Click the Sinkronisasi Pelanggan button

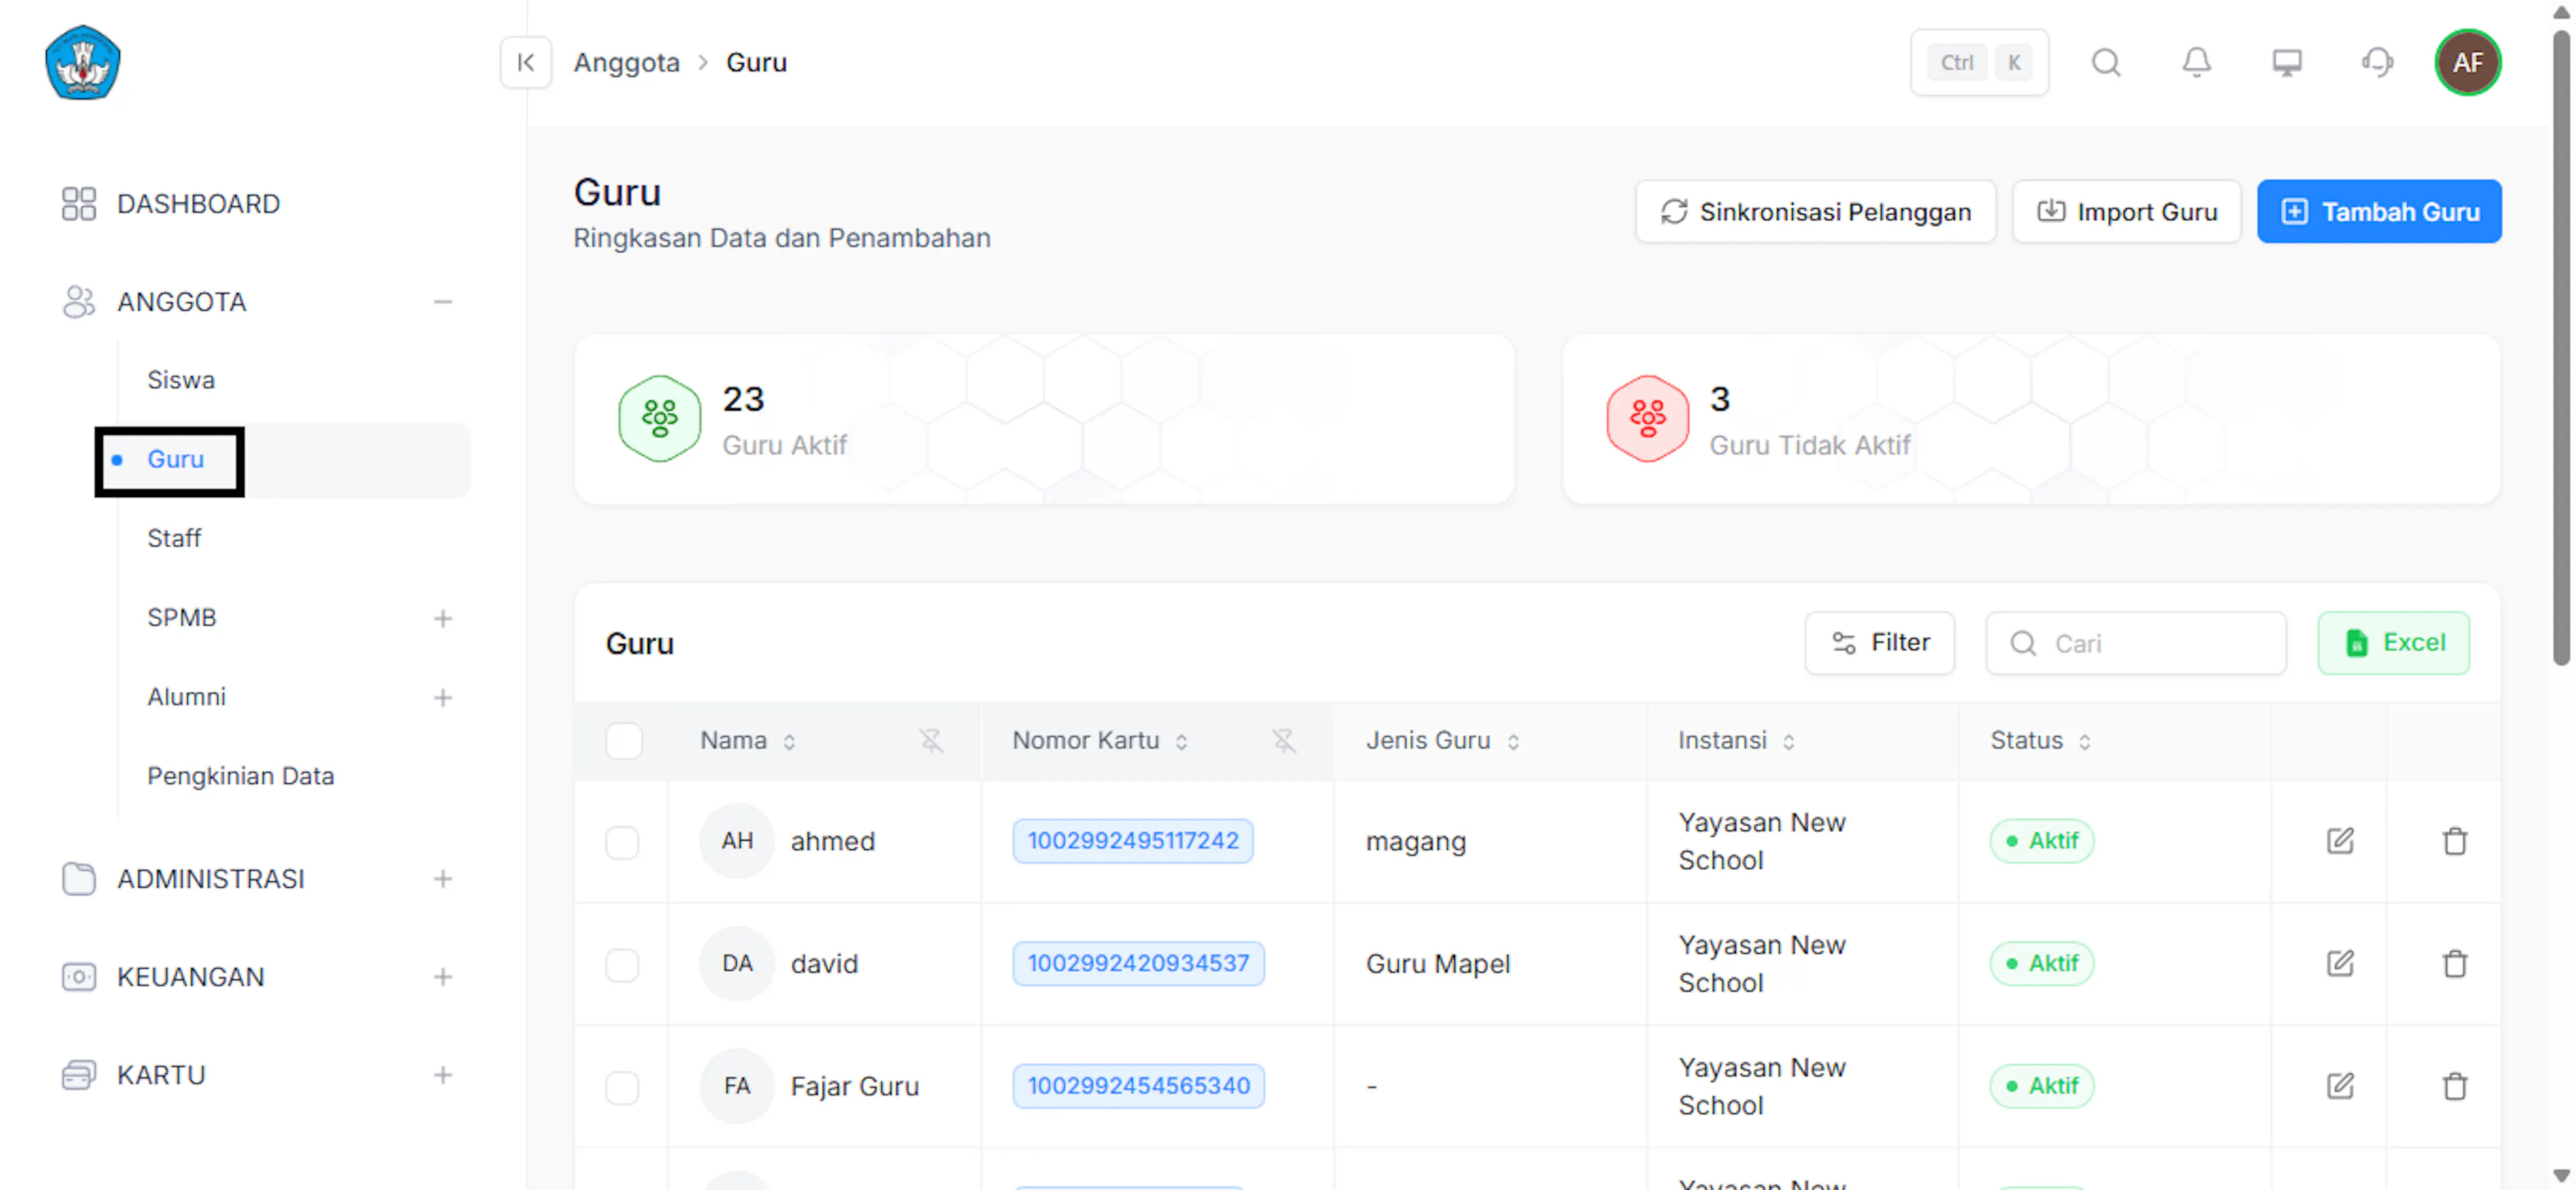[1815, 212]
